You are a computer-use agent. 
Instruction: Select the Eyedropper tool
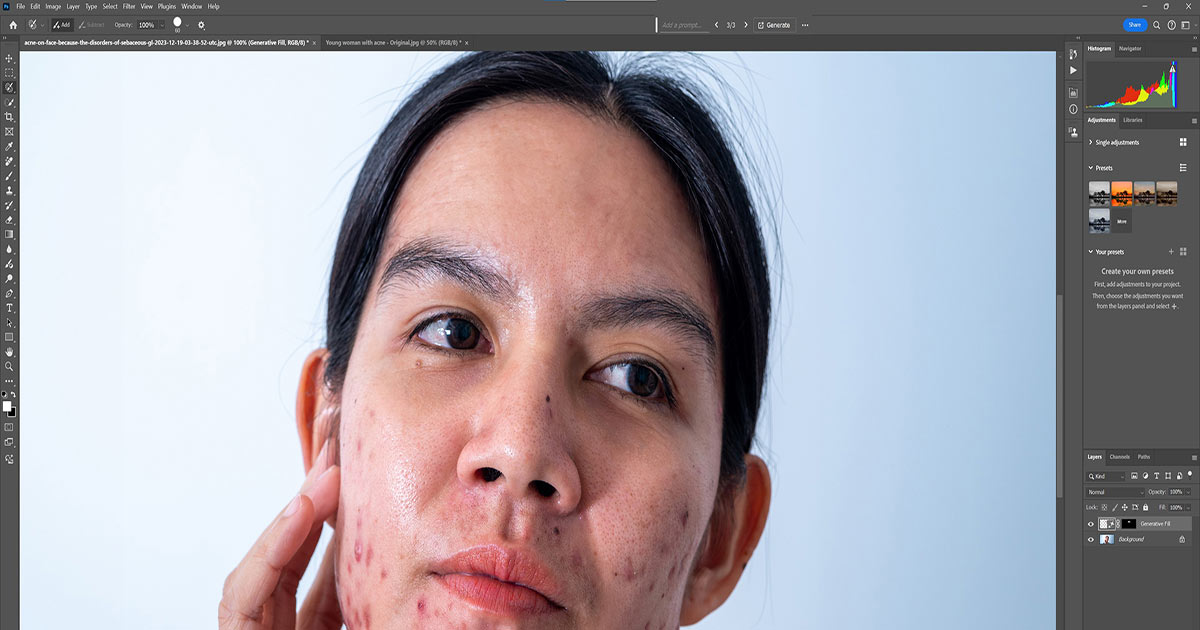(x=8, y=147)
